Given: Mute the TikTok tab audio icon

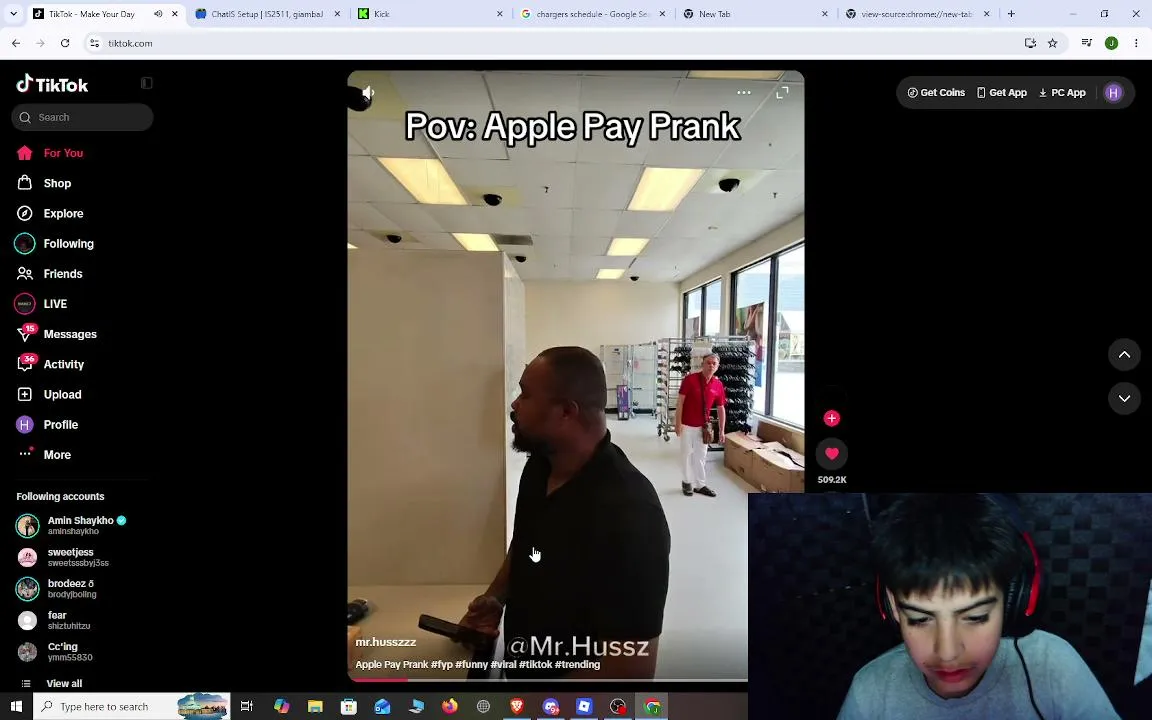Looking at the screenshot, I should (158, 14).
